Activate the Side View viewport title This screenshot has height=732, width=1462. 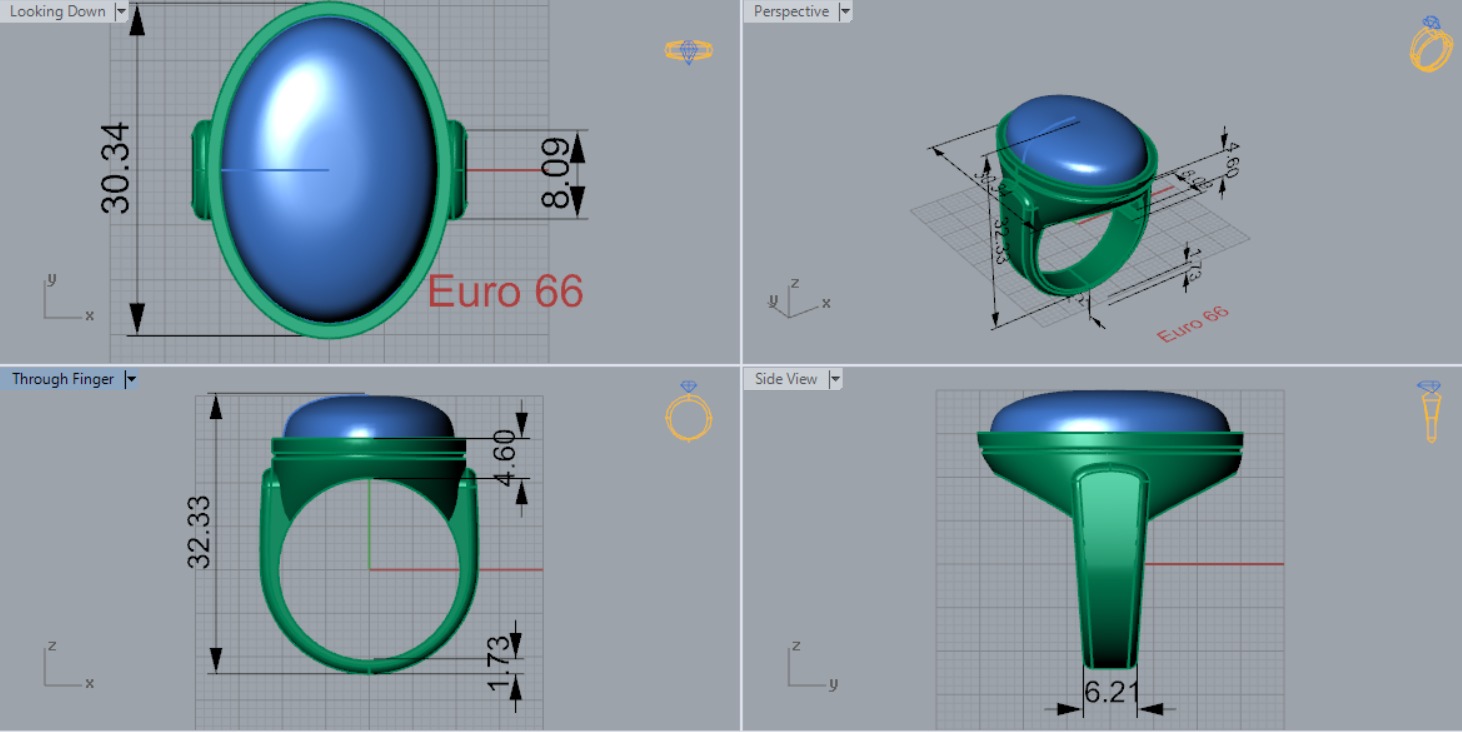pos(786,379)
